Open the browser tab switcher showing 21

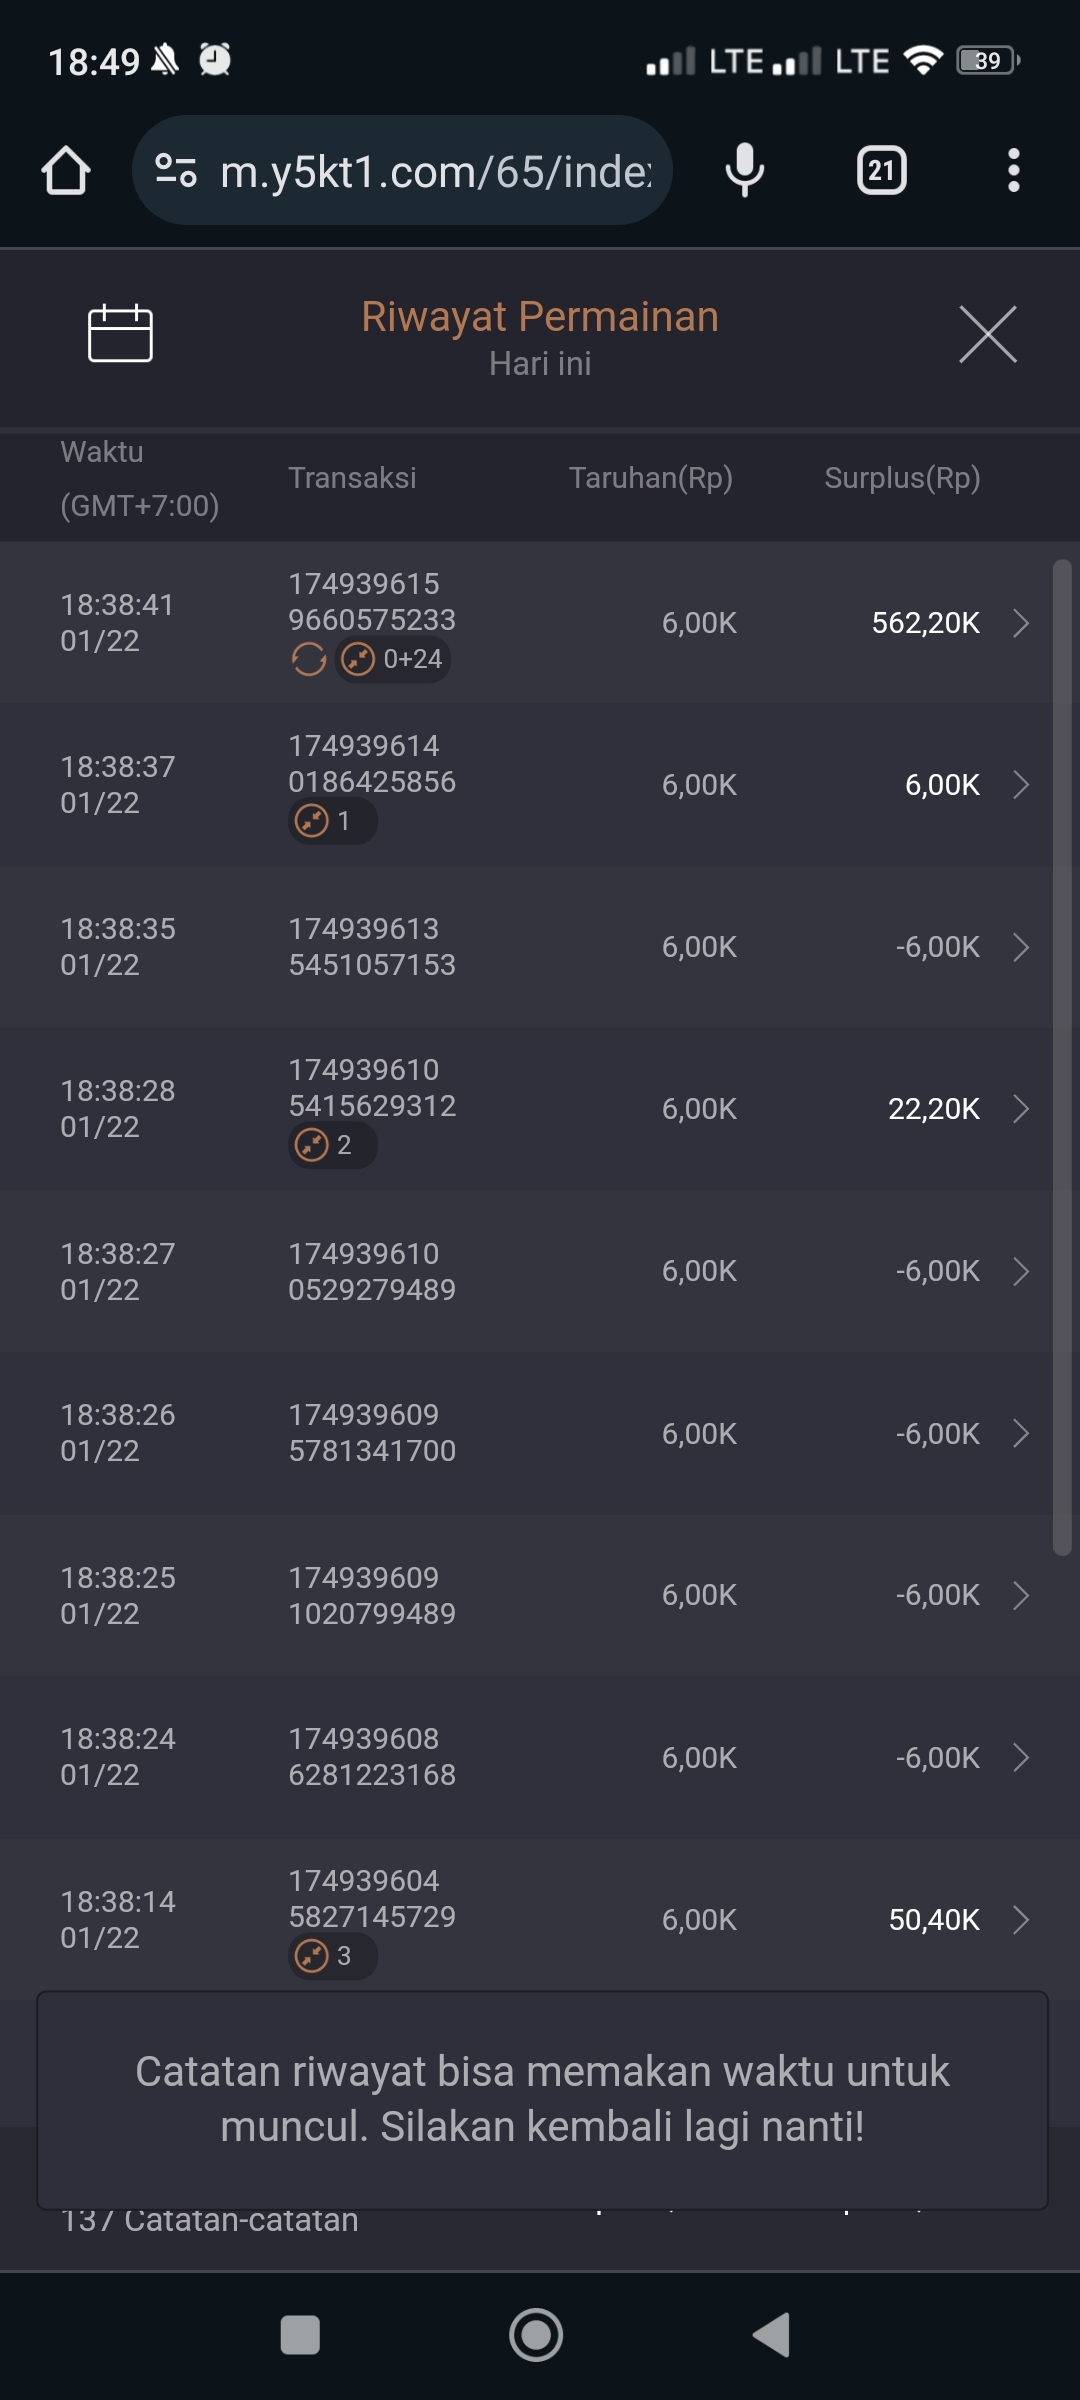(881, 171)
